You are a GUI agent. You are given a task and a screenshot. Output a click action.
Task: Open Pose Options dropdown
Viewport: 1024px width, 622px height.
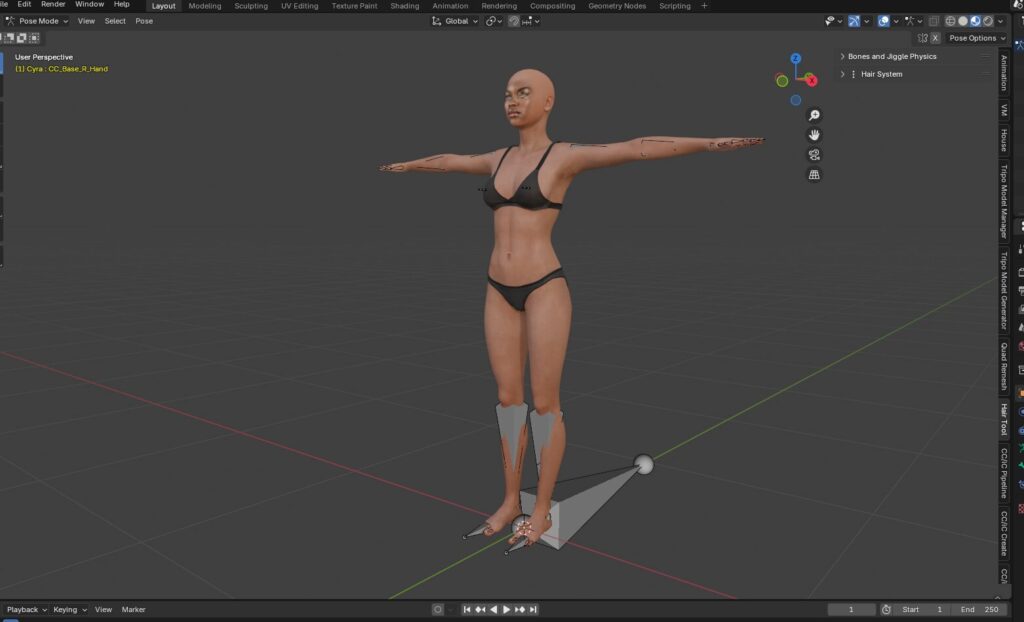977,38
